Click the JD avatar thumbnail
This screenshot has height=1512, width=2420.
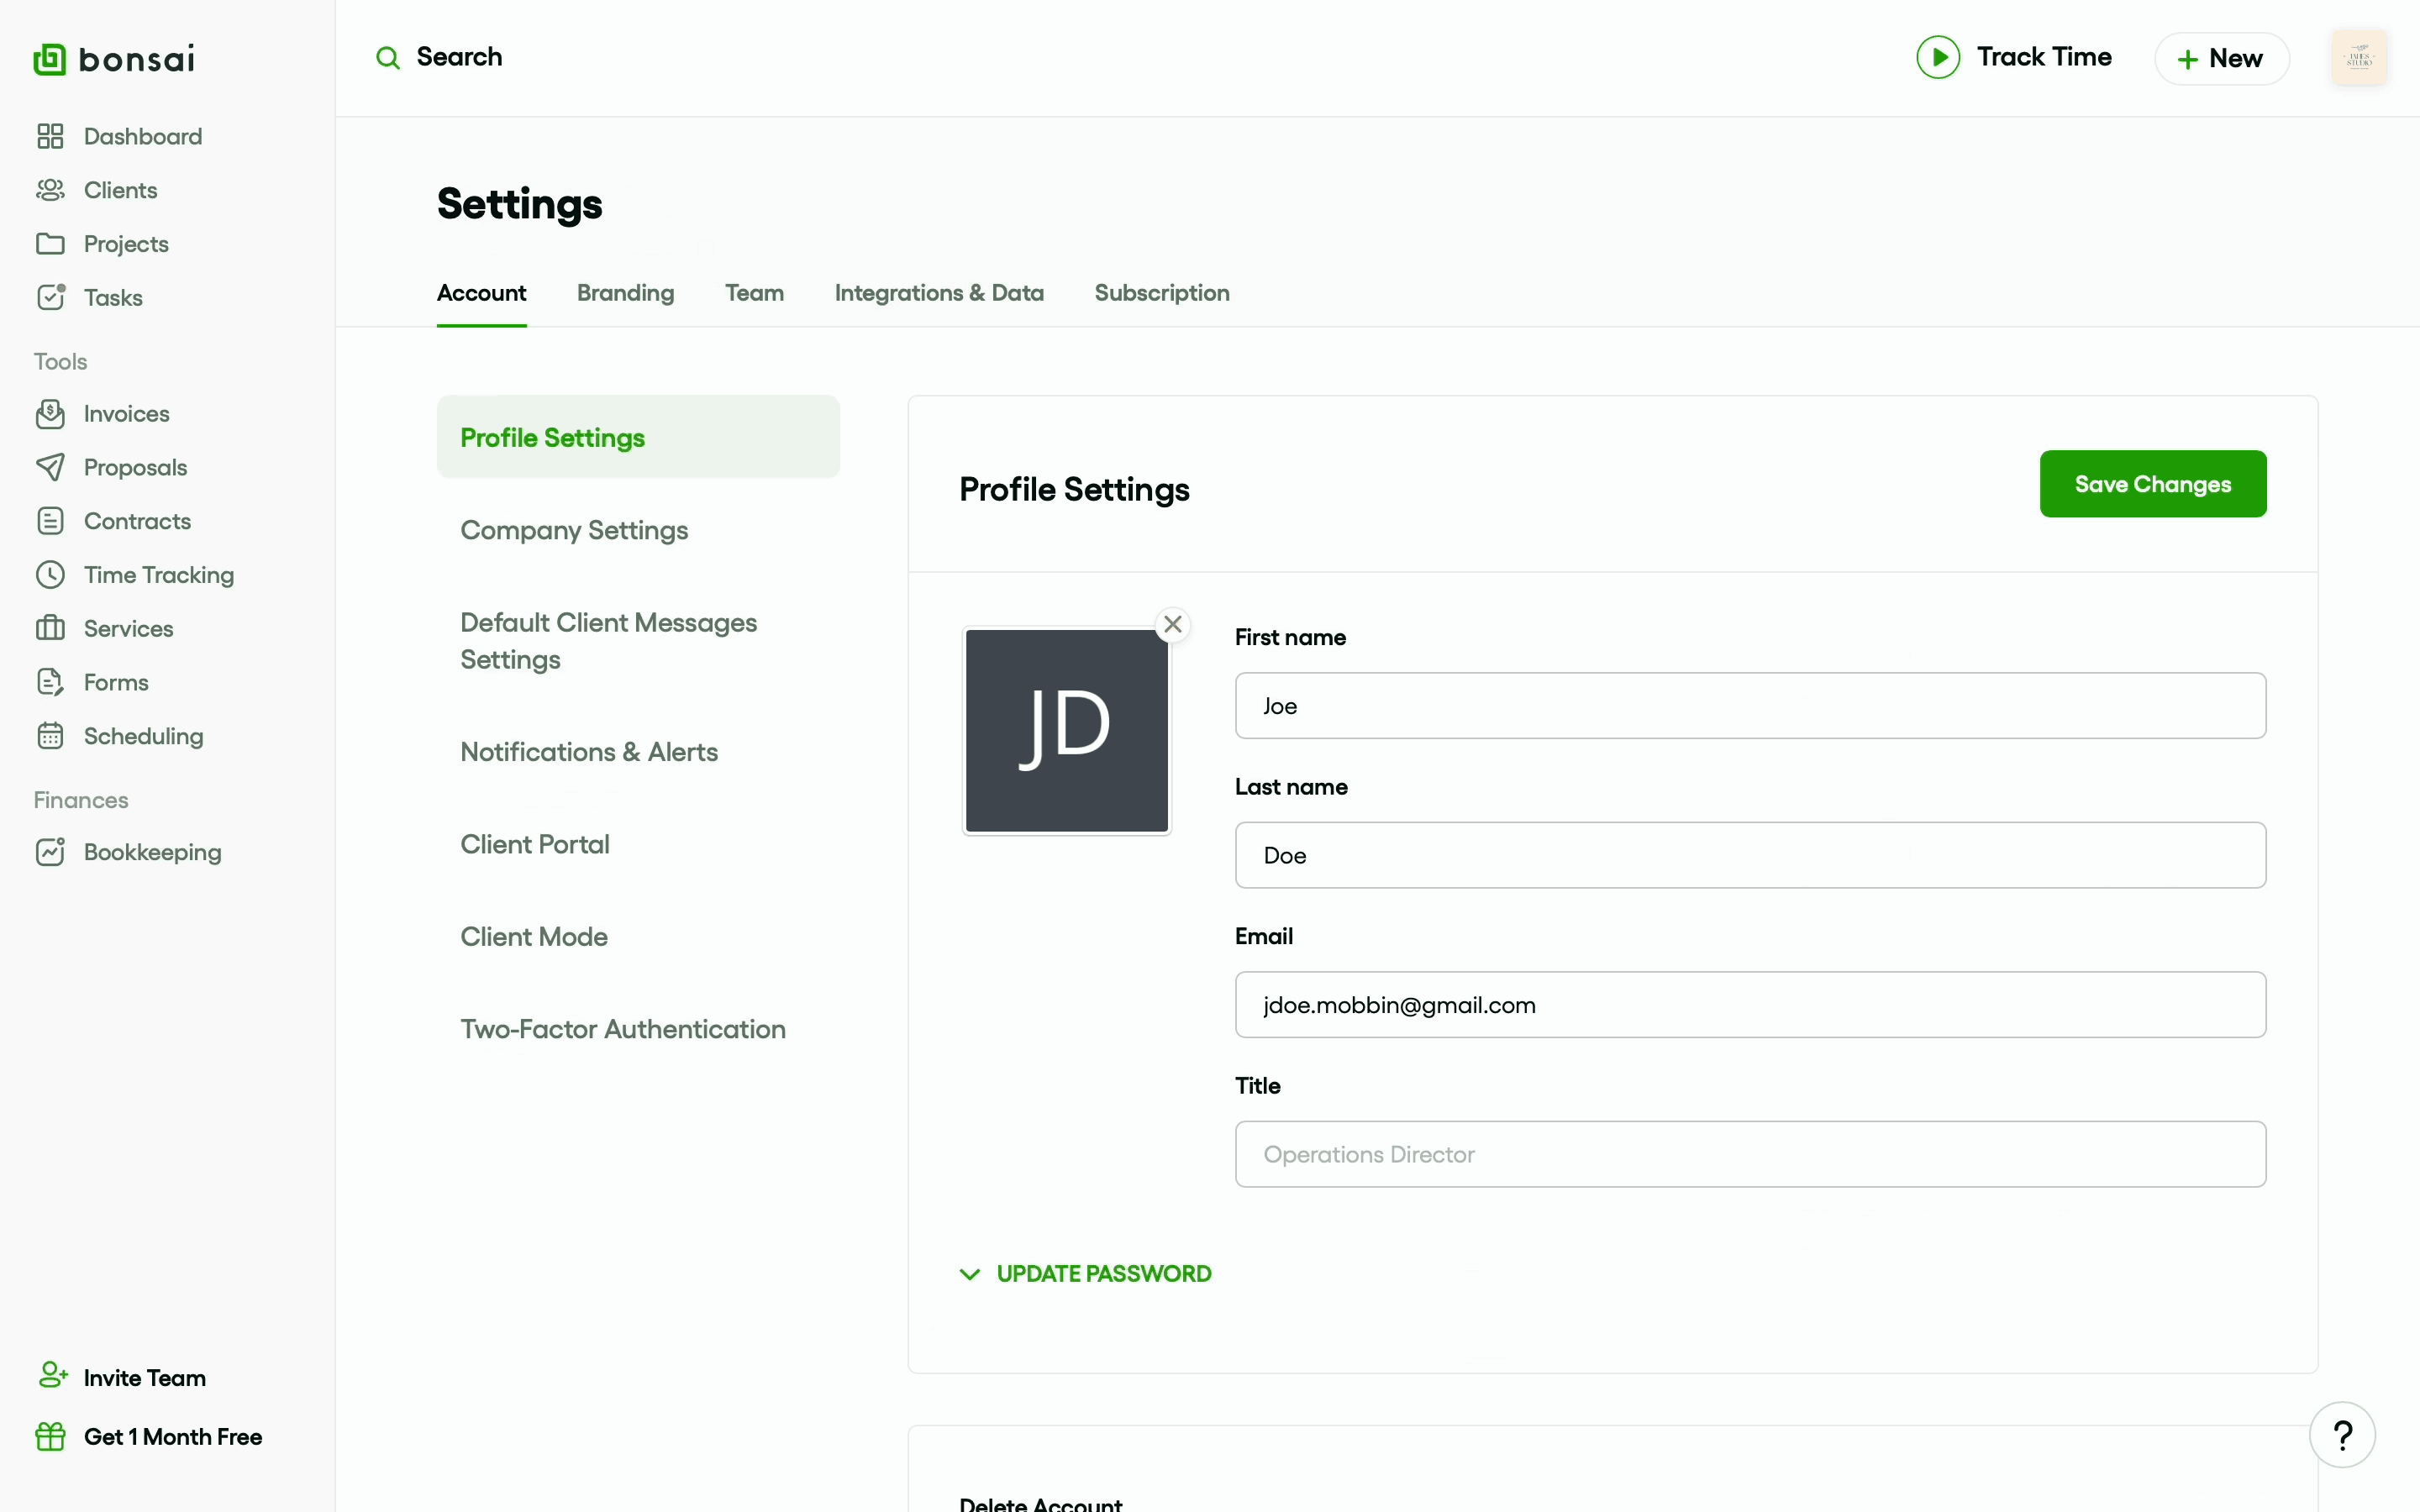point(1066,731)
